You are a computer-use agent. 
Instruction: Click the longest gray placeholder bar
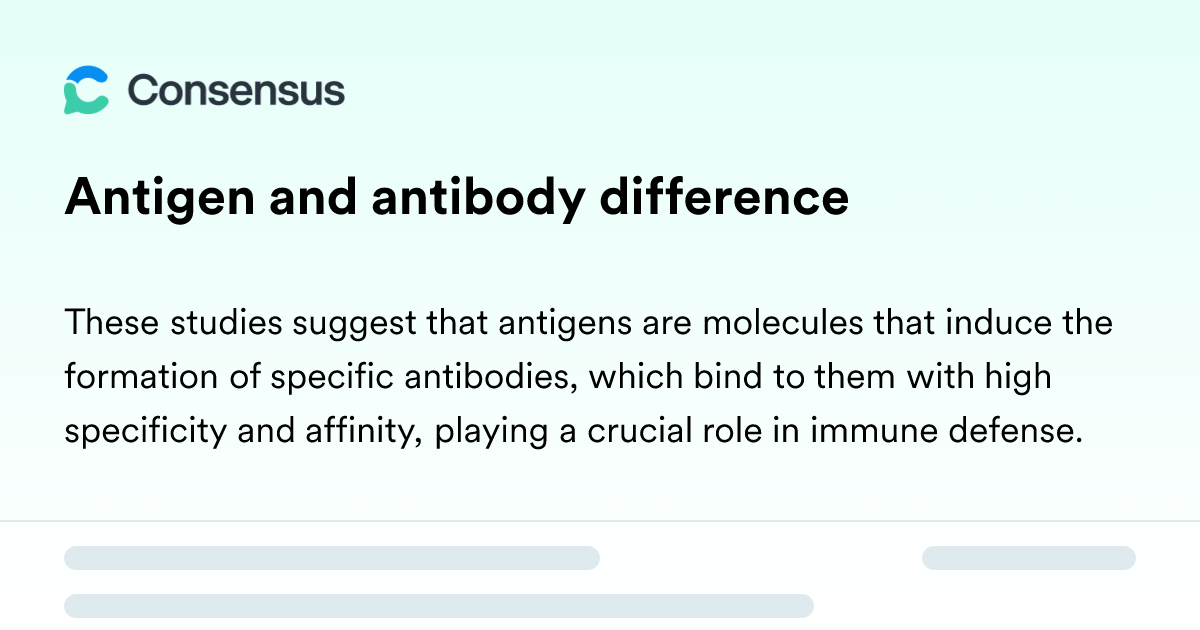(x=439, y=605)
